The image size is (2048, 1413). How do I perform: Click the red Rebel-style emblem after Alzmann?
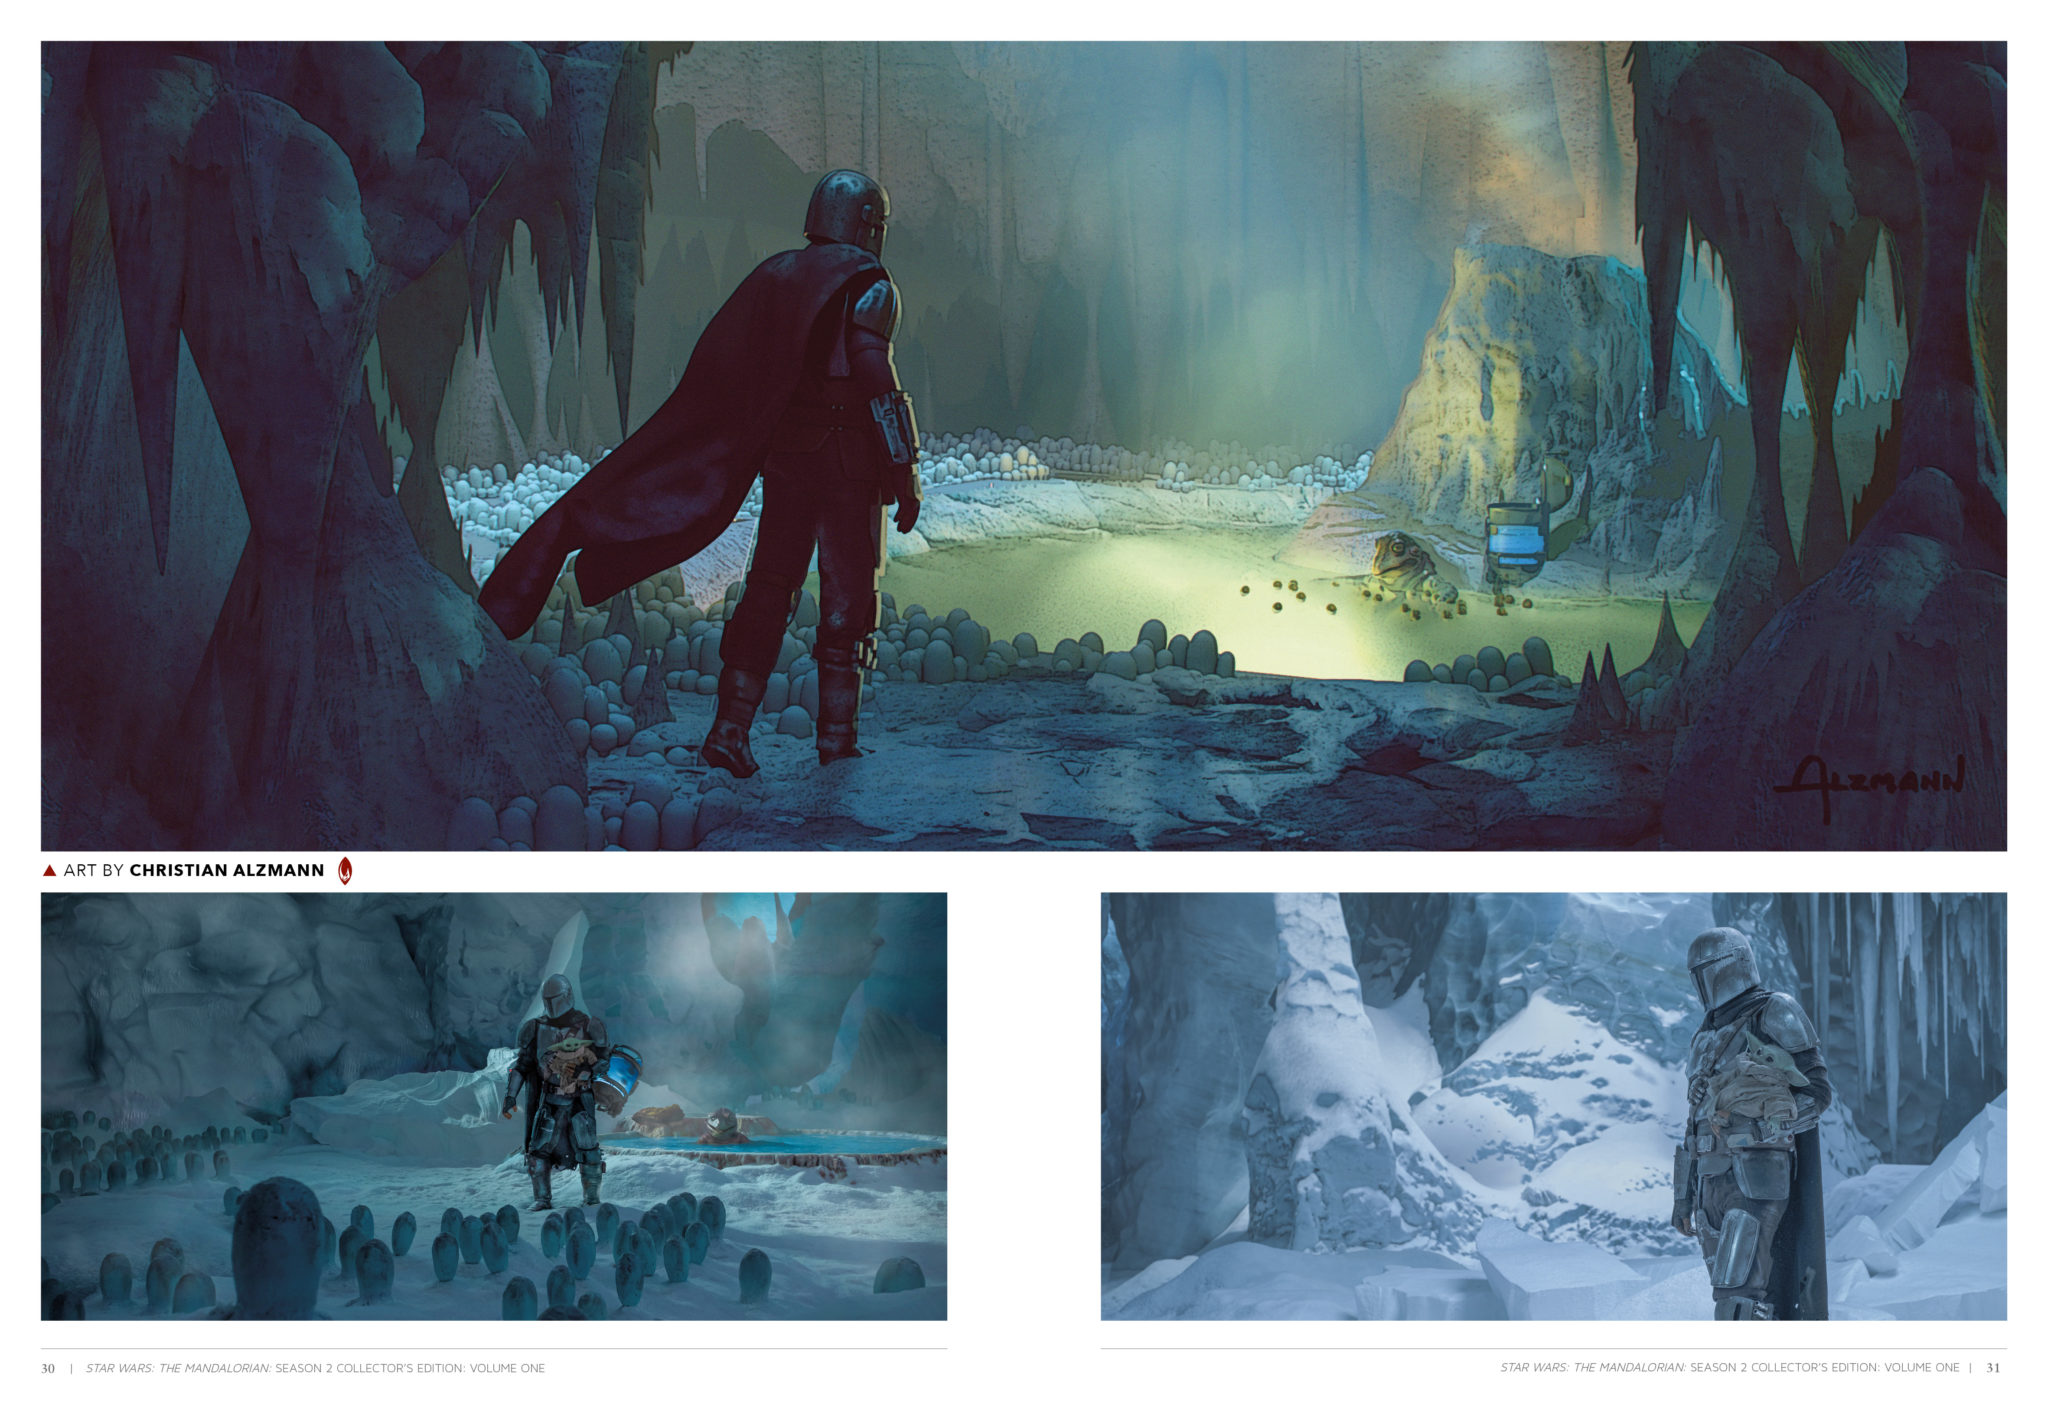click(345, 870)
